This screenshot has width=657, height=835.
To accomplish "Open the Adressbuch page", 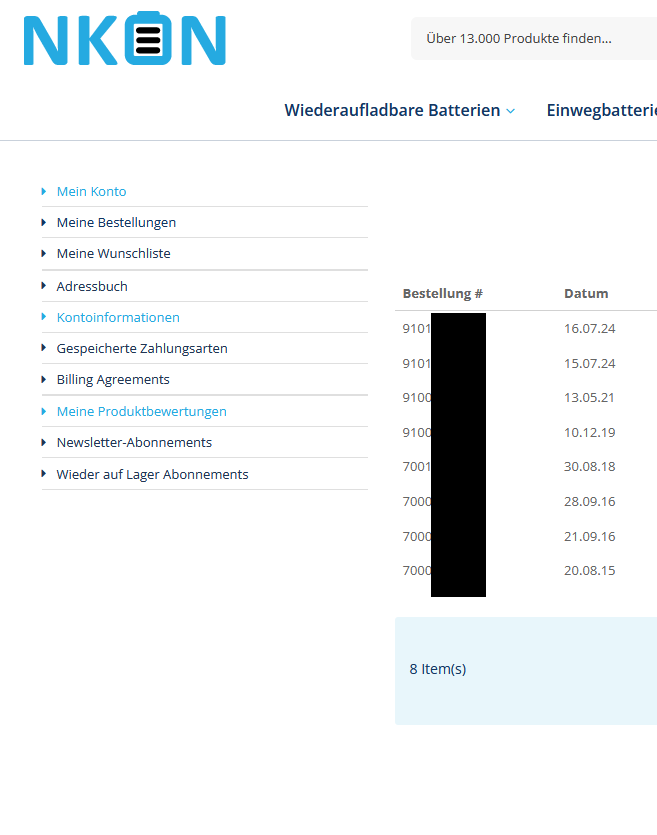I will pyautogui.click(x=92, y=286).
